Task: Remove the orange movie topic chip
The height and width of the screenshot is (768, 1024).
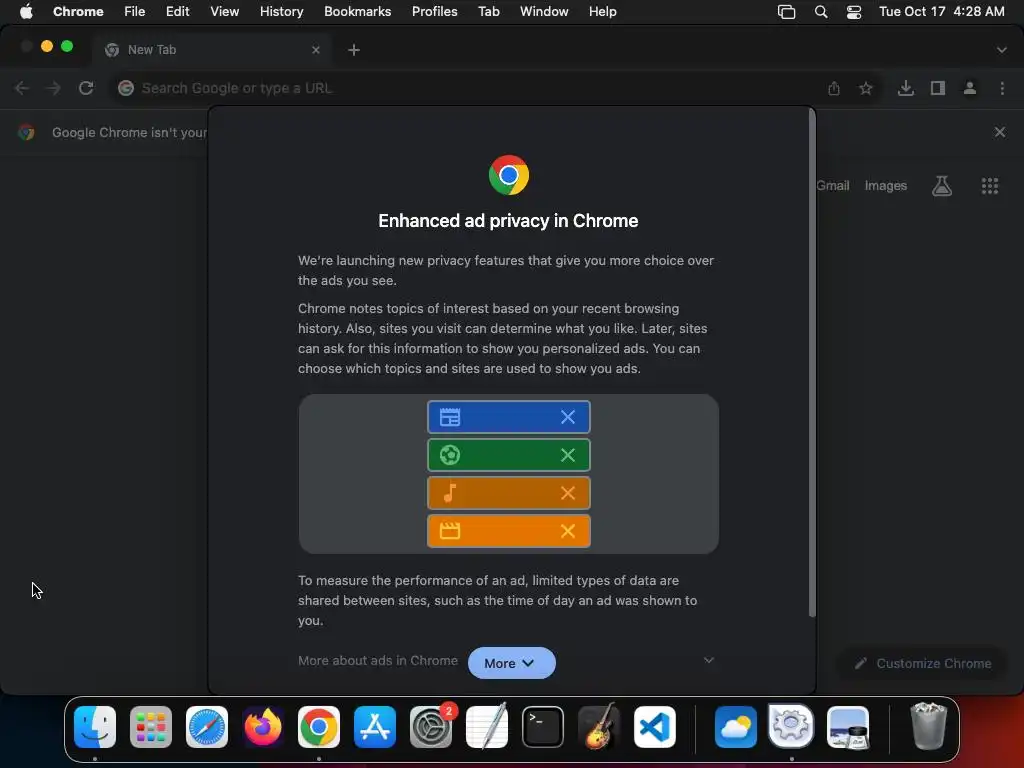Action: click(568, 531)
